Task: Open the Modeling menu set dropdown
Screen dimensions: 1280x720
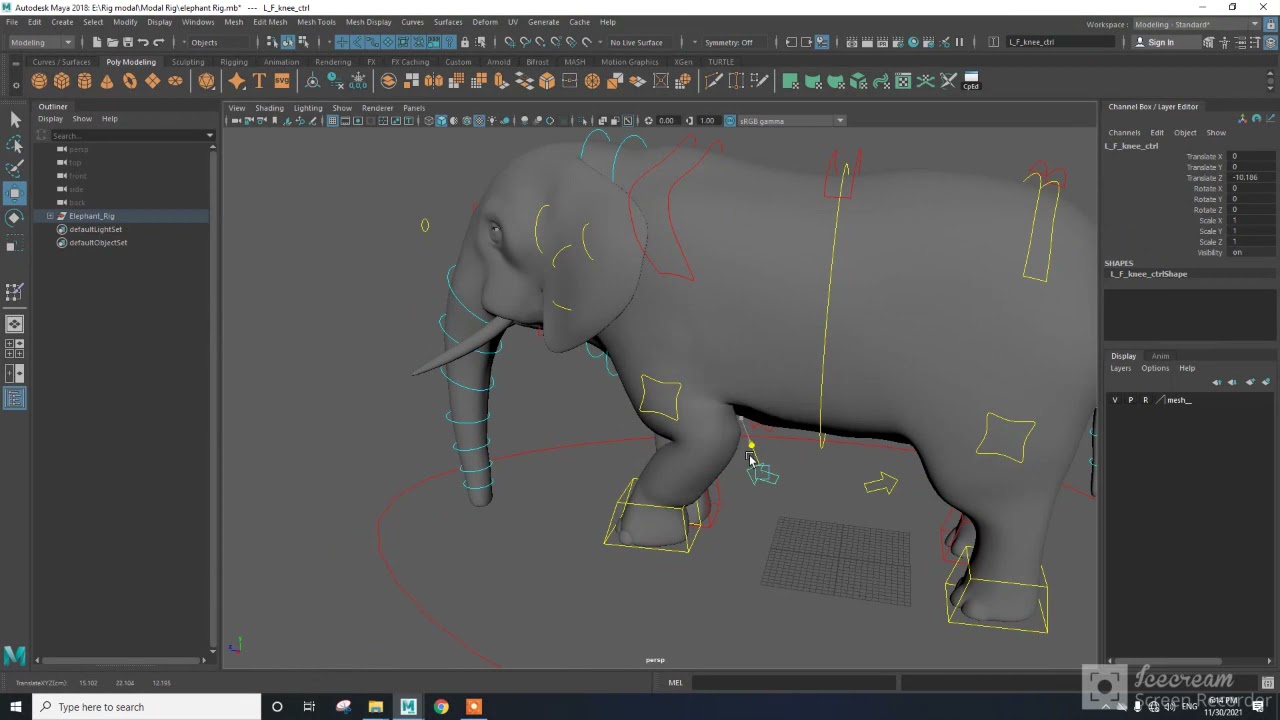Action: pos(41,42)
